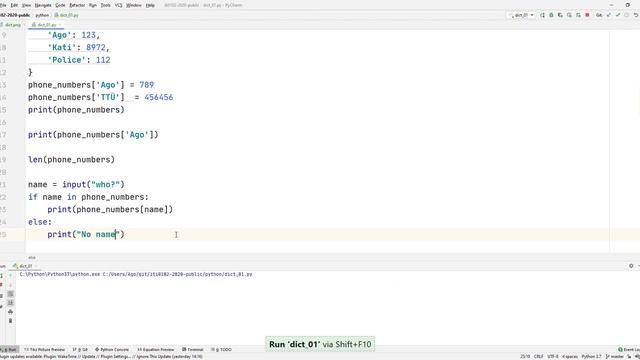
Task: Click the Profile toolbar icon
Action: pyautogui.click(x=569, y=15)
